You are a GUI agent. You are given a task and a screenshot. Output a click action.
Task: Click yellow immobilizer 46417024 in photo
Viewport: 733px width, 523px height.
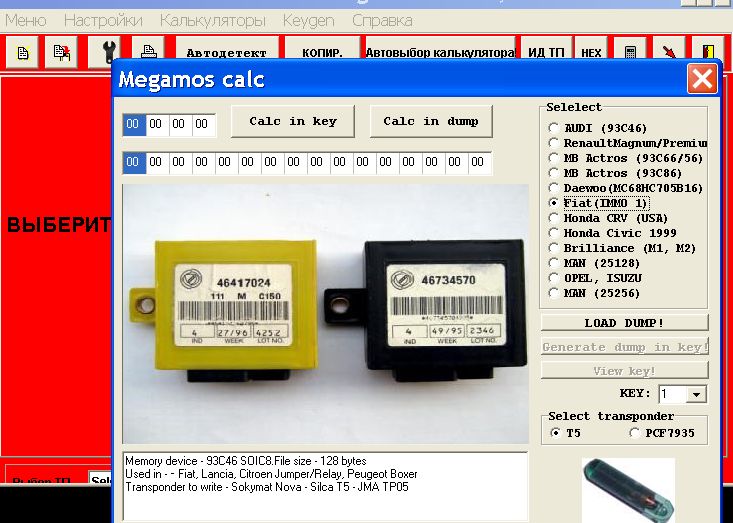[223, 310]
